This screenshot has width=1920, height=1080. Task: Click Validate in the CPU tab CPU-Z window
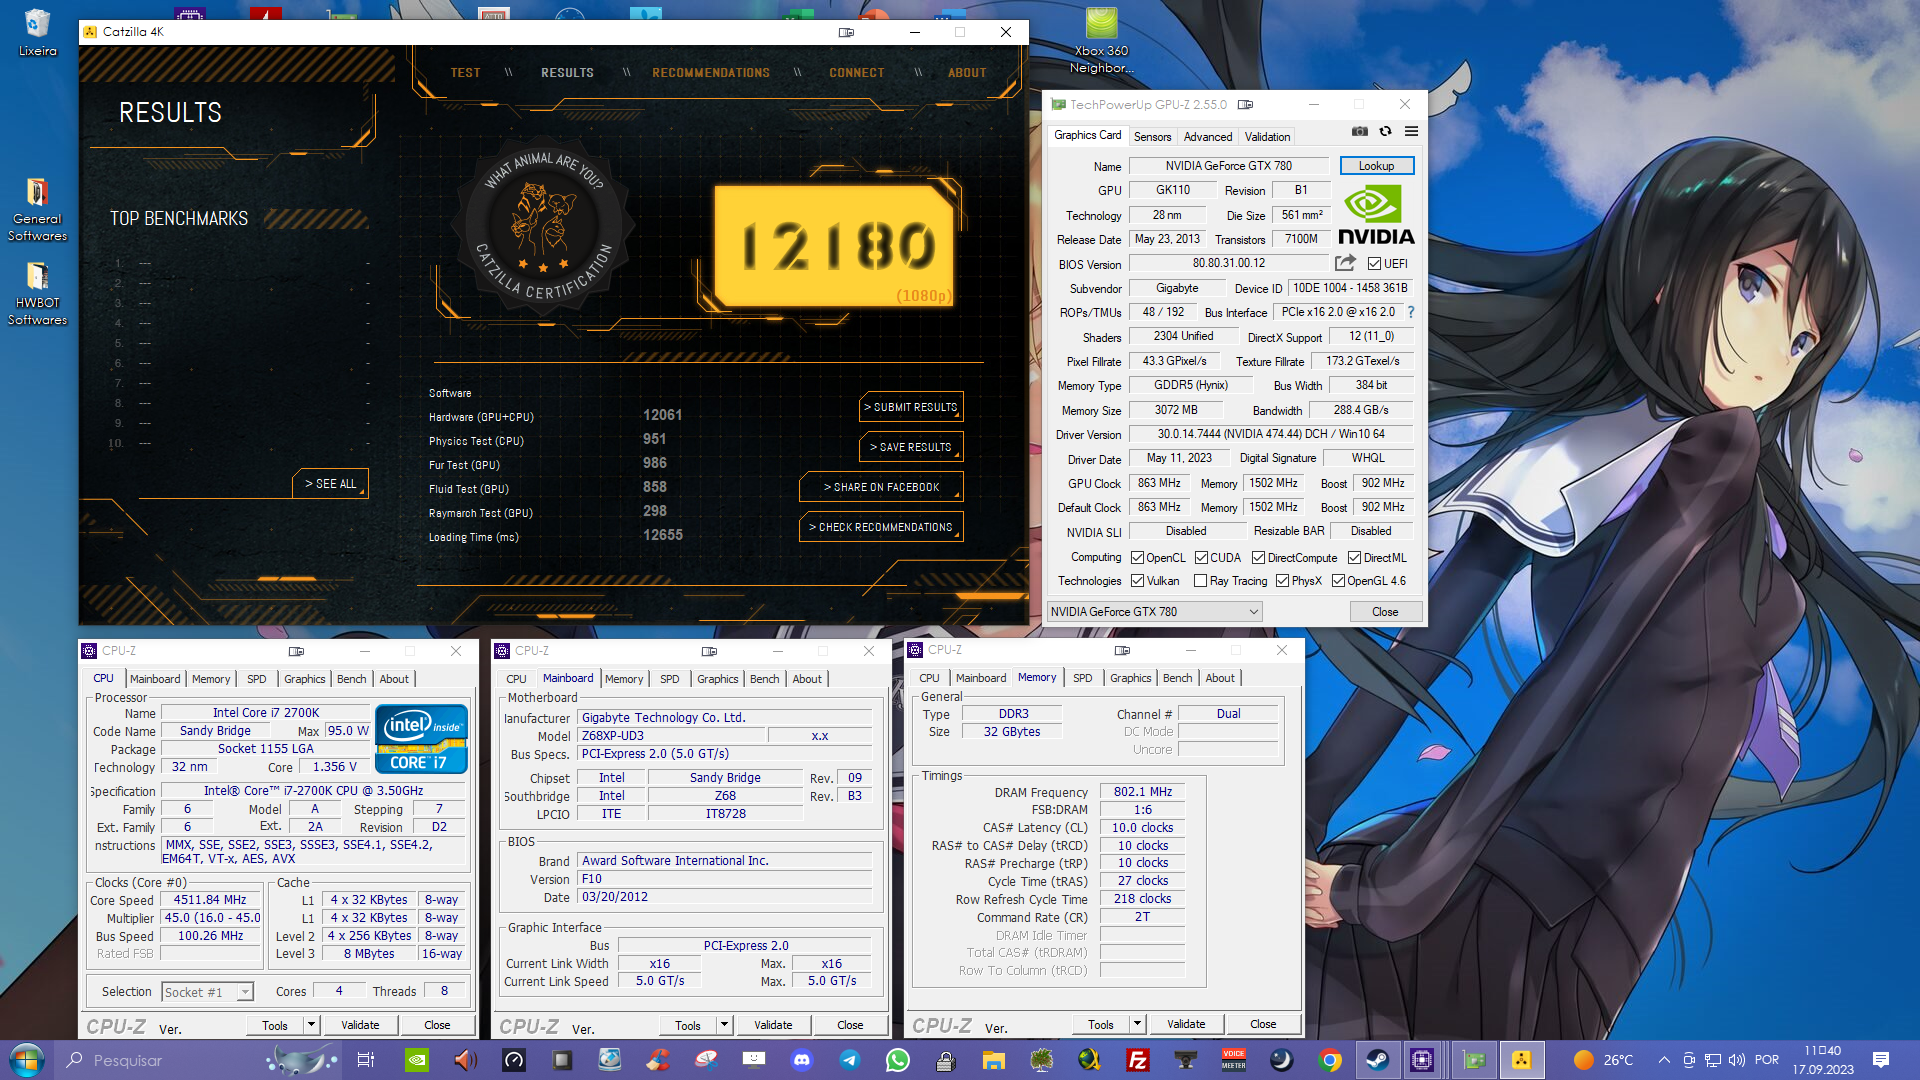[x=360, y=1025]
